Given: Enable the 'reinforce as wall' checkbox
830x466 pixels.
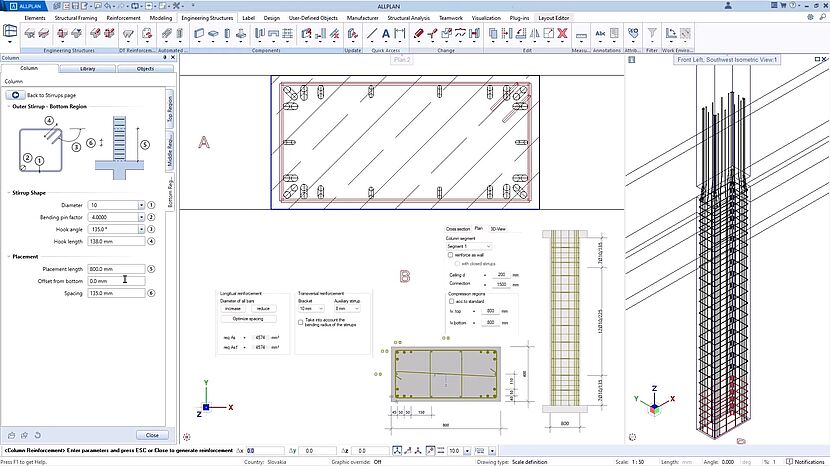Looking at the screenshot, I should tap(449, 255).
